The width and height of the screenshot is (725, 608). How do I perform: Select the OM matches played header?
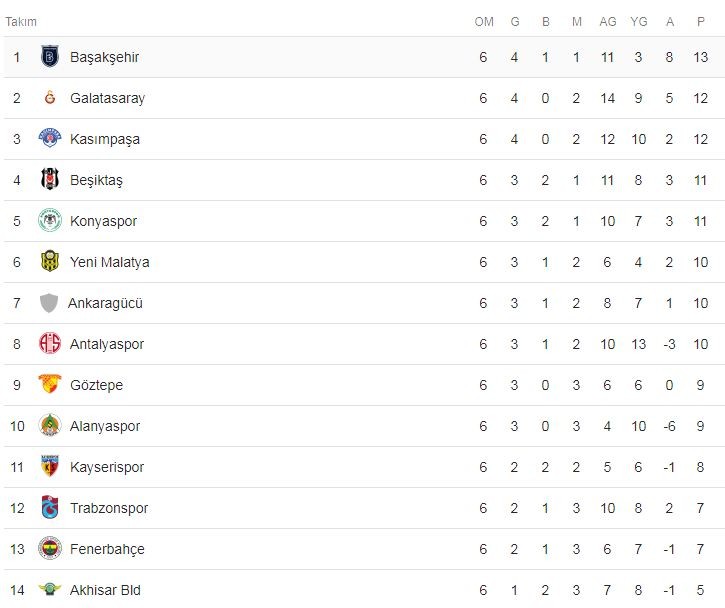pos(484,22)
